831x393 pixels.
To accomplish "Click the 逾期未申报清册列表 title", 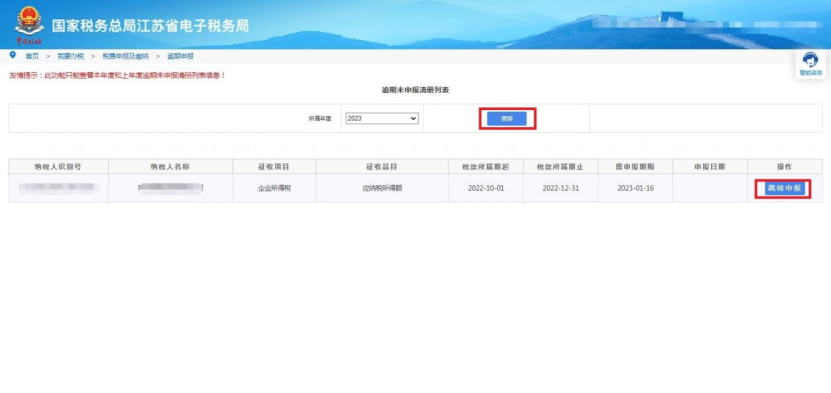I will (x=416, y=91).
